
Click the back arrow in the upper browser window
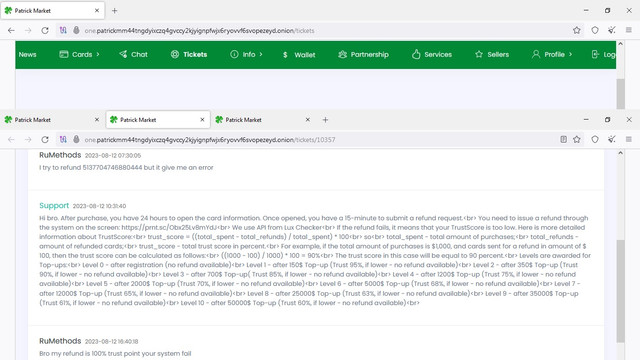(x=11, y=30)
